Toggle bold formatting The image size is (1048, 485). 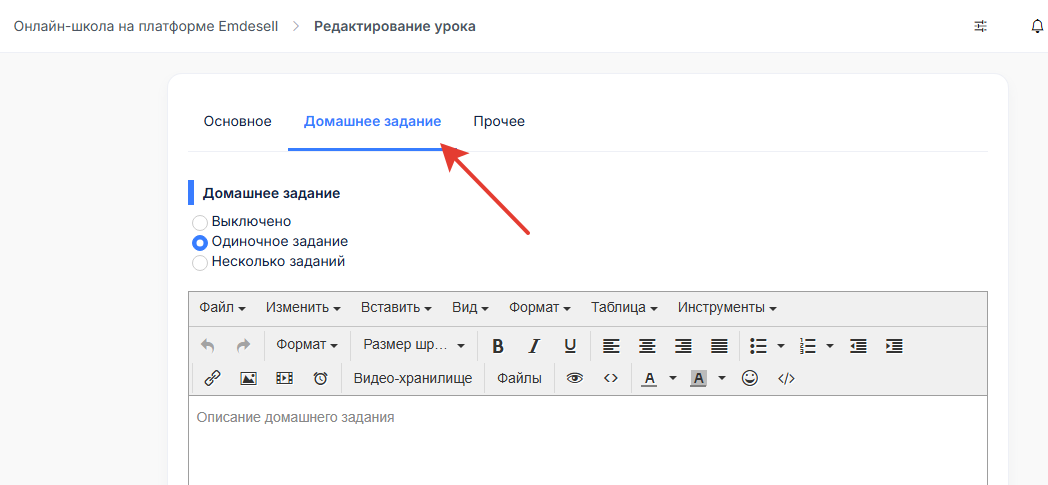[x=497, y=345]
